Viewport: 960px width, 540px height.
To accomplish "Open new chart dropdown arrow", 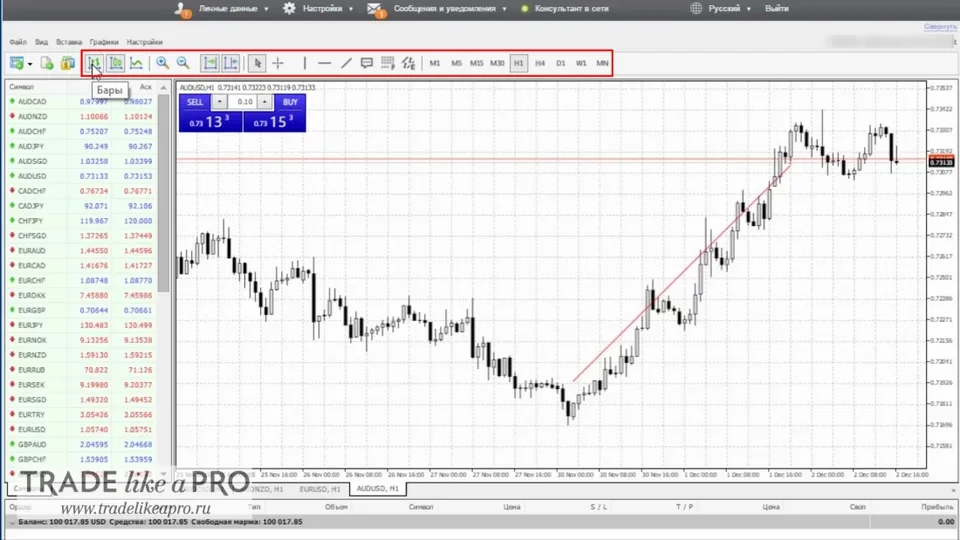I will (30, 64).
